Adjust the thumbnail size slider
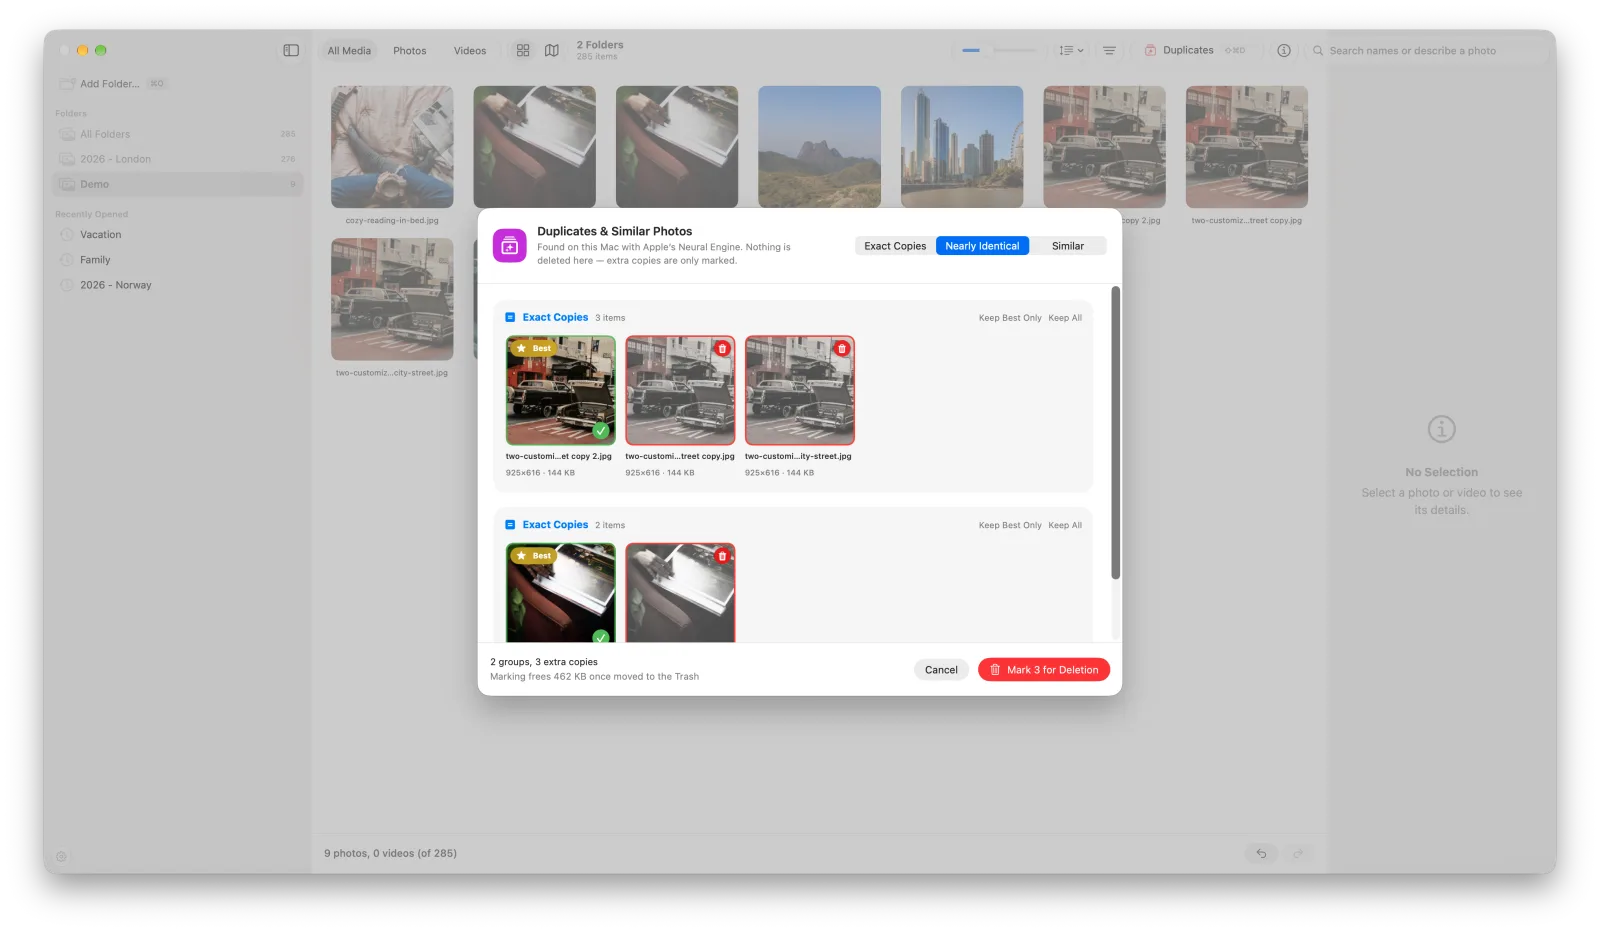Image resolution: width=1600 pixels, height=932 pixels. click(x=999, y=50)
